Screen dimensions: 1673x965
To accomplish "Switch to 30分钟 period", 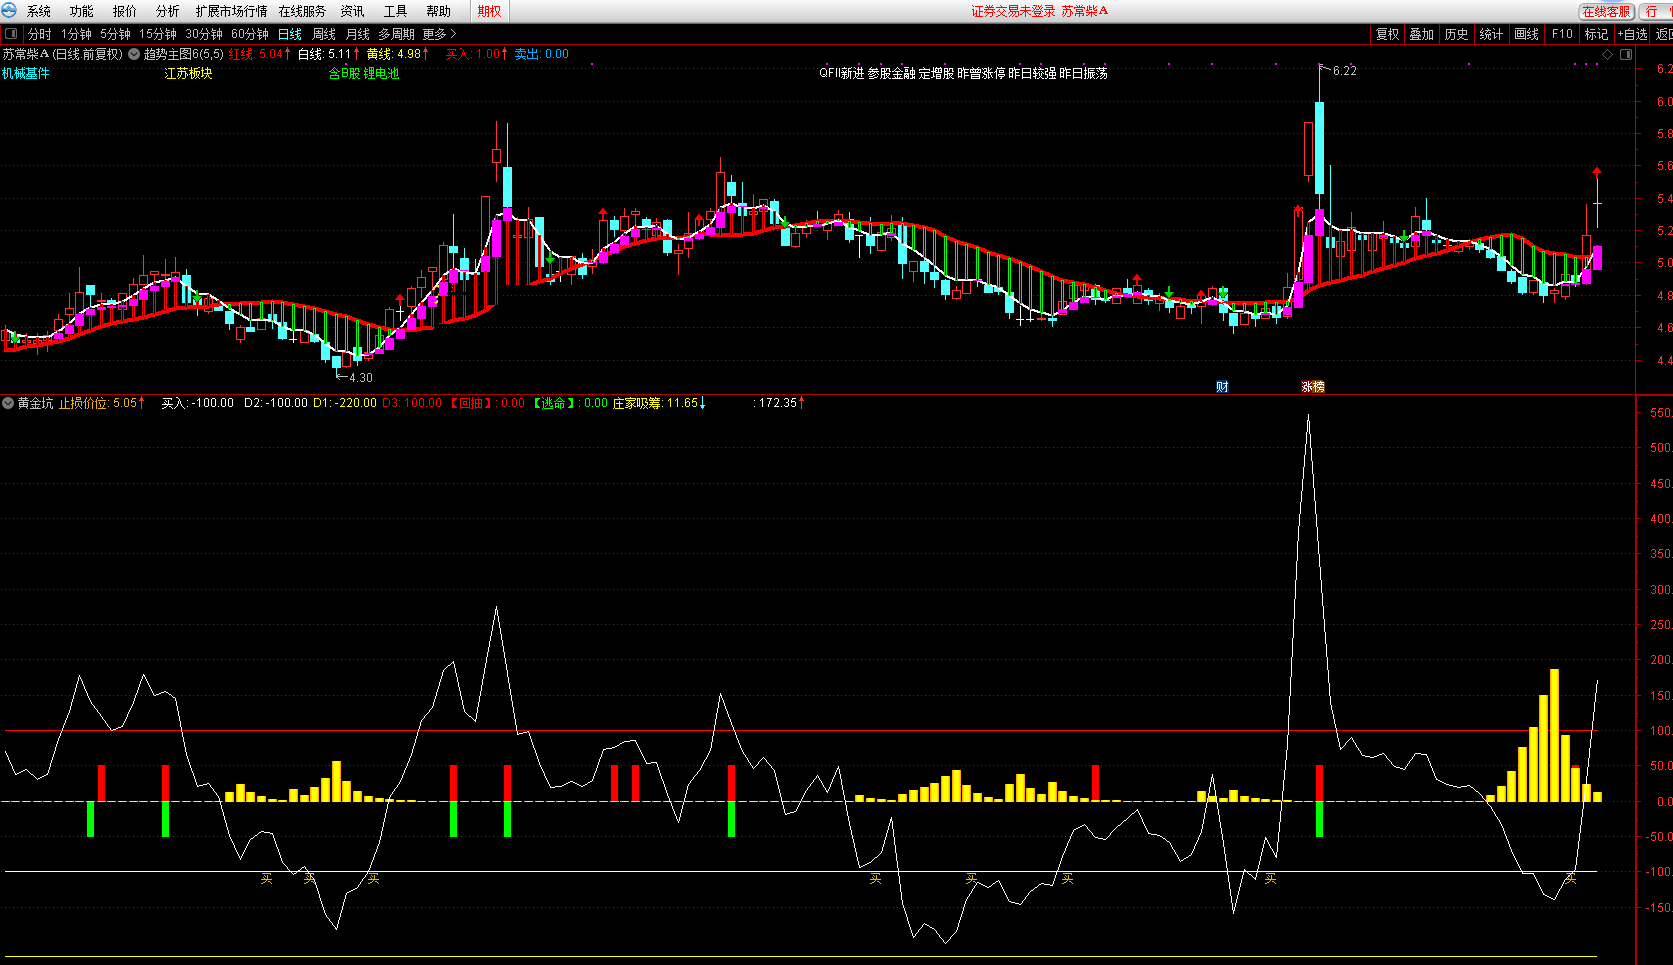I will 204,34.
